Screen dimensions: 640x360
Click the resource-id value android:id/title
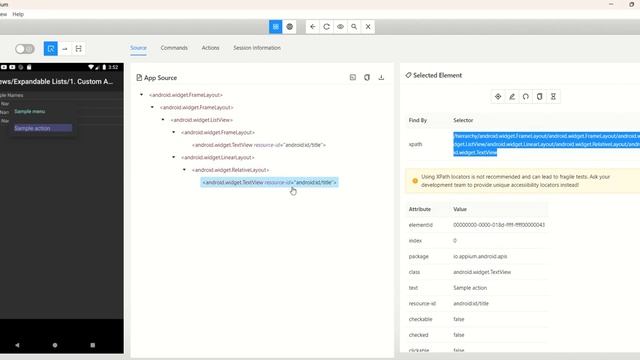tap(471, 303)
